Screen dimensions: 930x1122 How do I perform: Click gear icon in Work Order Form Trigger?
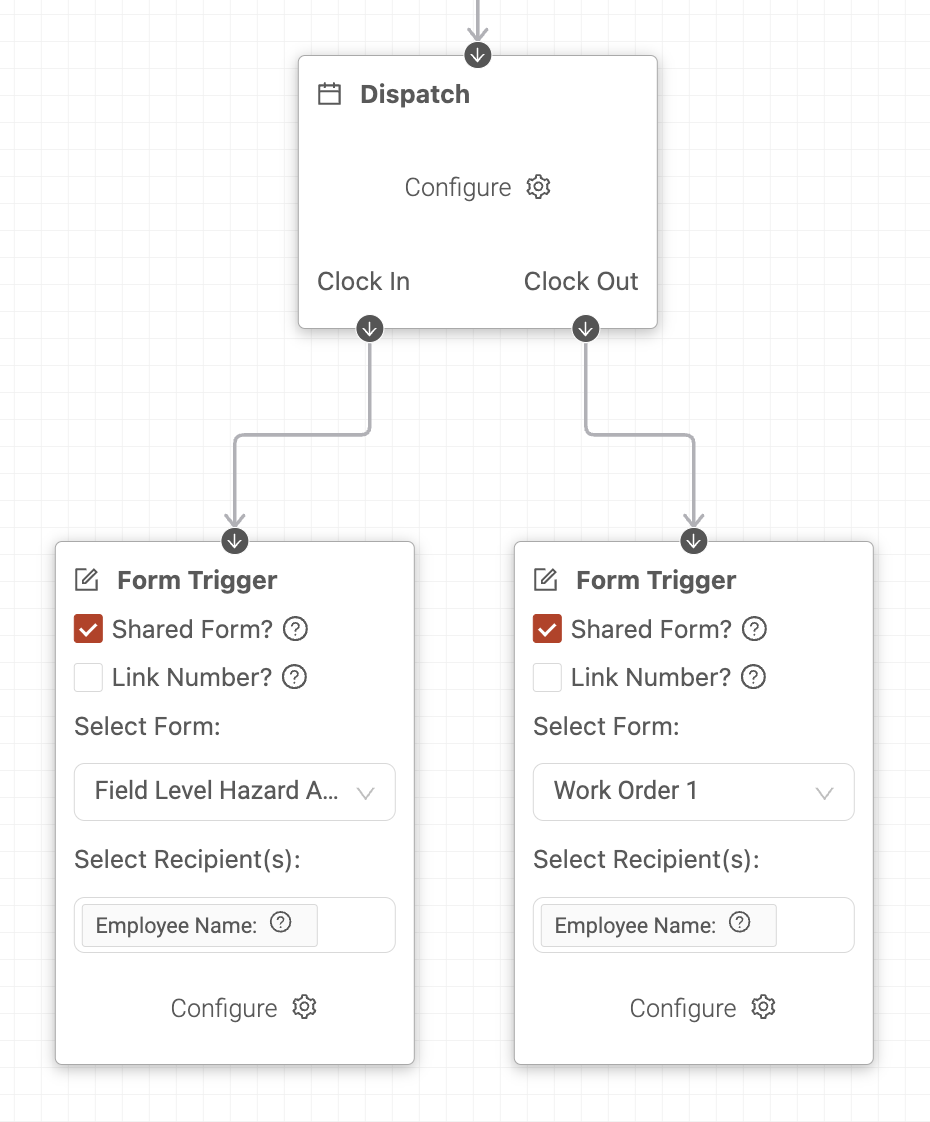point(763,1007)
